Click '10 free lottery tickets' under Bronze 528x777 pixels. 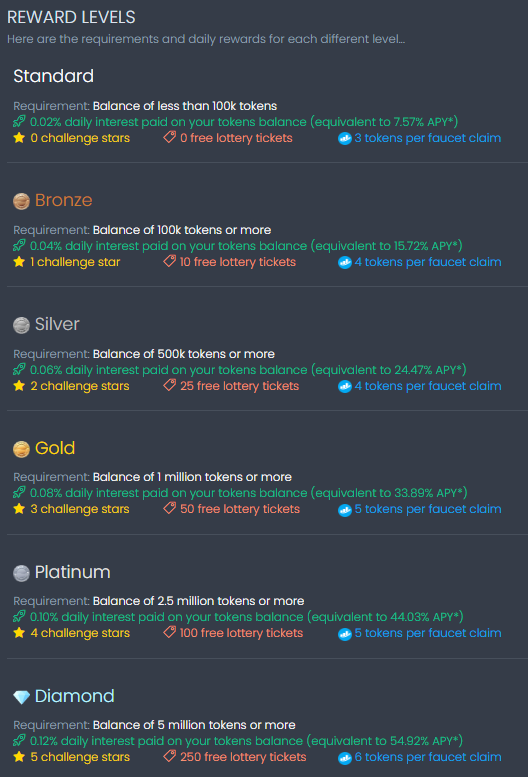(x=238, y=262)
